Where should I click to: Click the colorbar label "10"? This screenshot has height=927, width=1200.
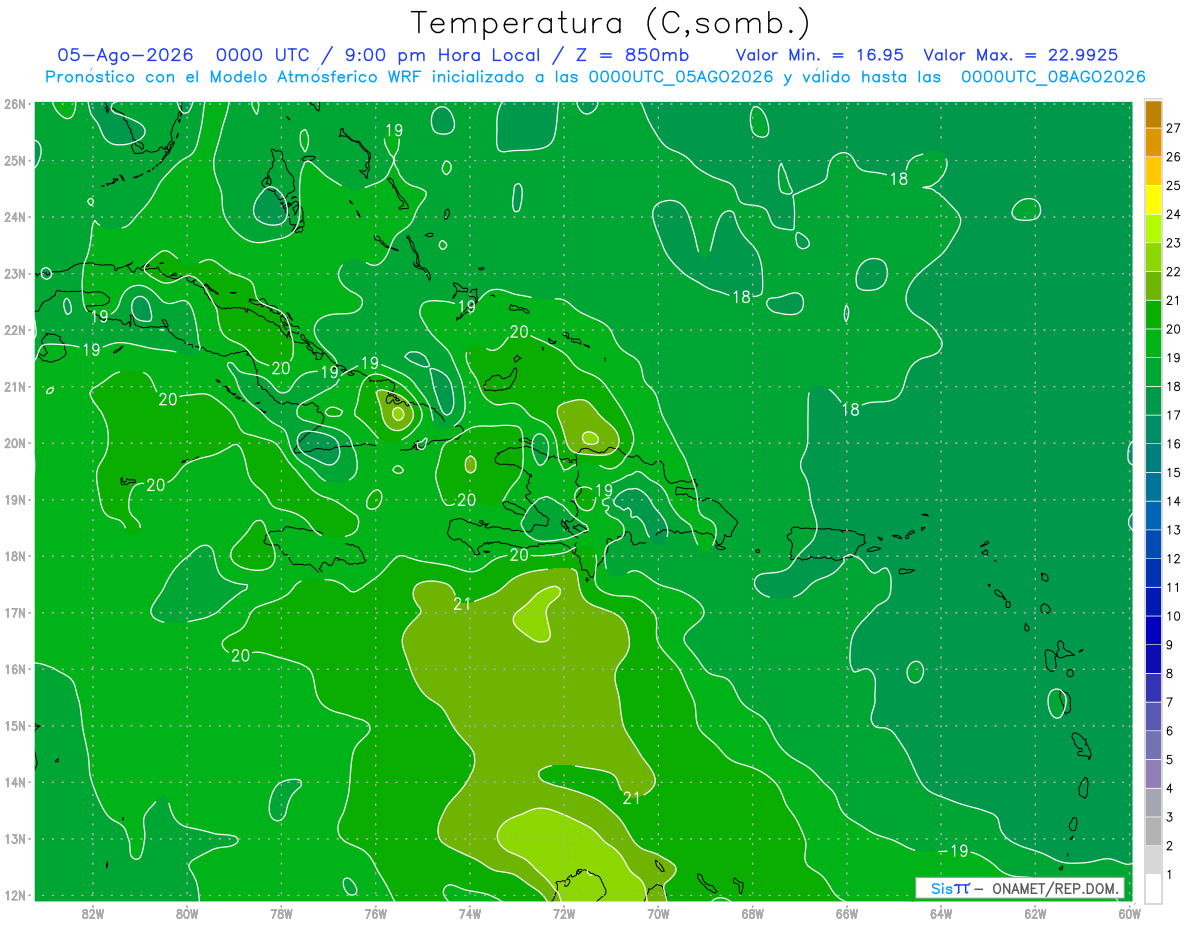point(1174,615)
